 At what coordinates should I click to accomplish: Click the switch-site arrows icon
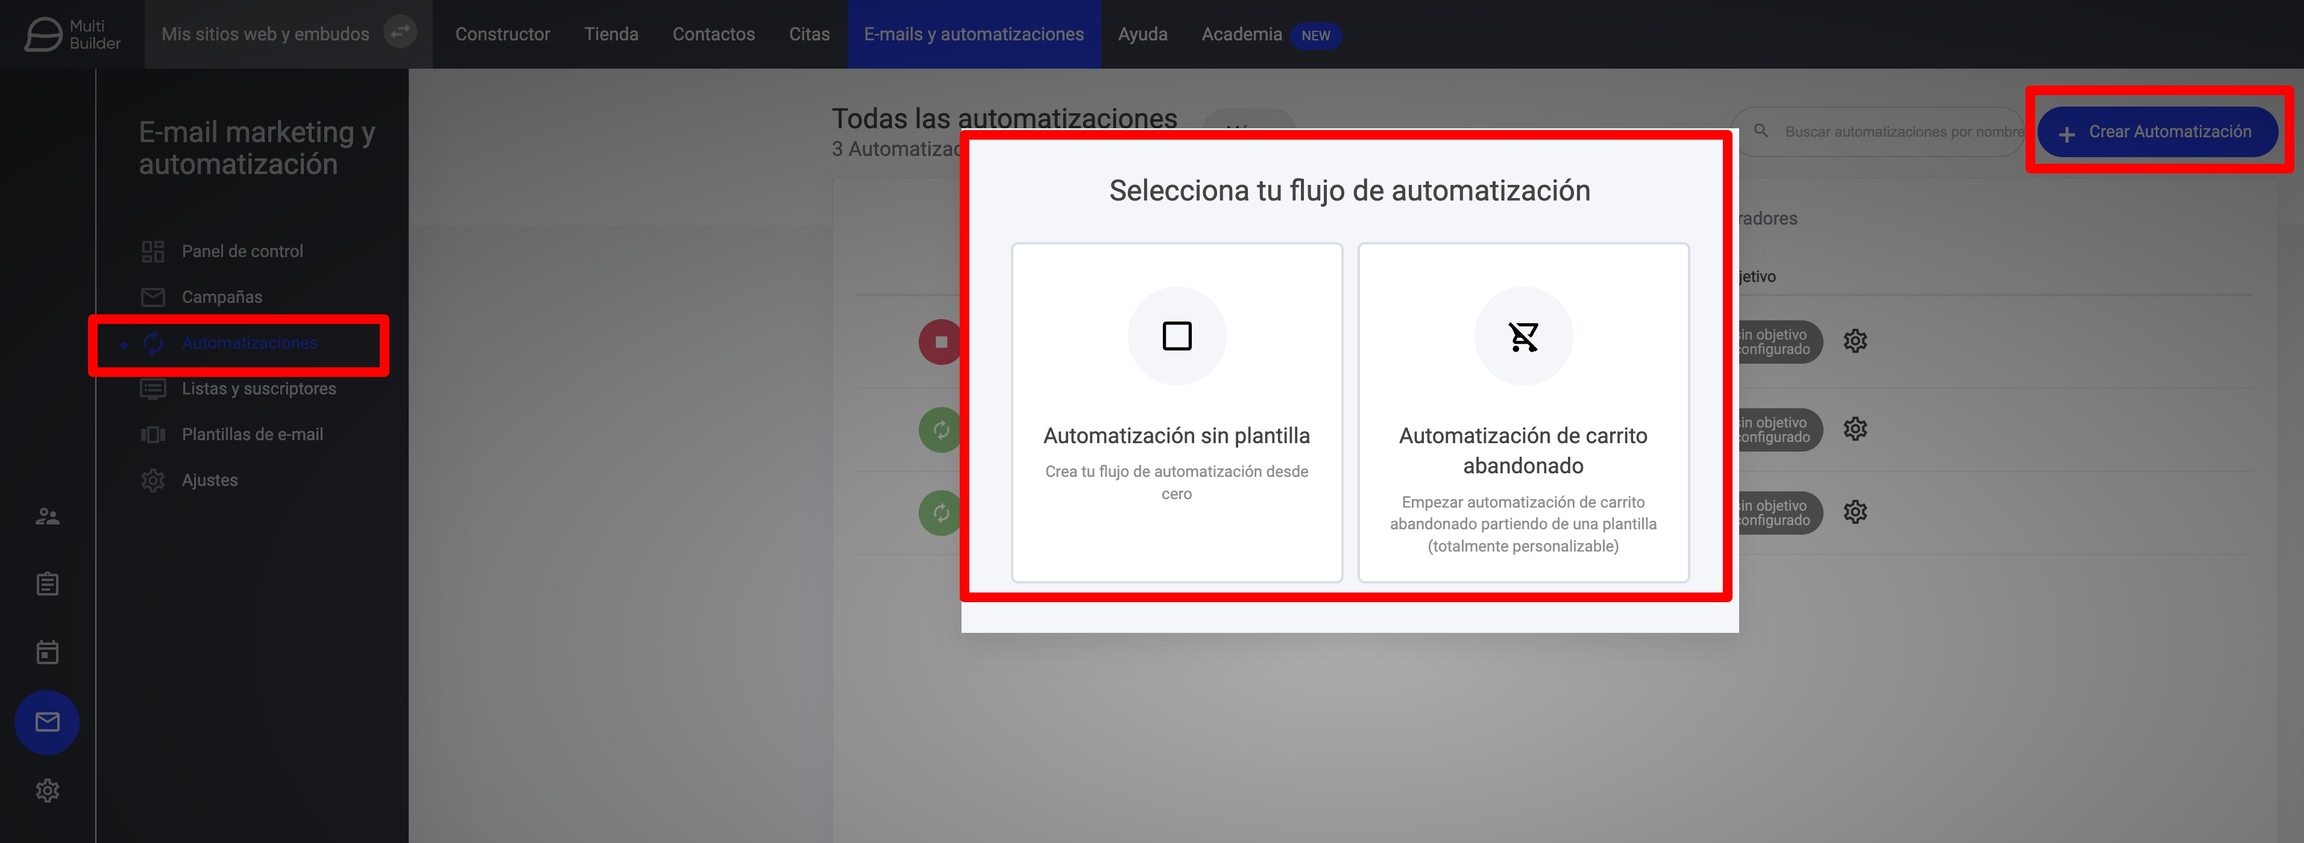(400, 33)
